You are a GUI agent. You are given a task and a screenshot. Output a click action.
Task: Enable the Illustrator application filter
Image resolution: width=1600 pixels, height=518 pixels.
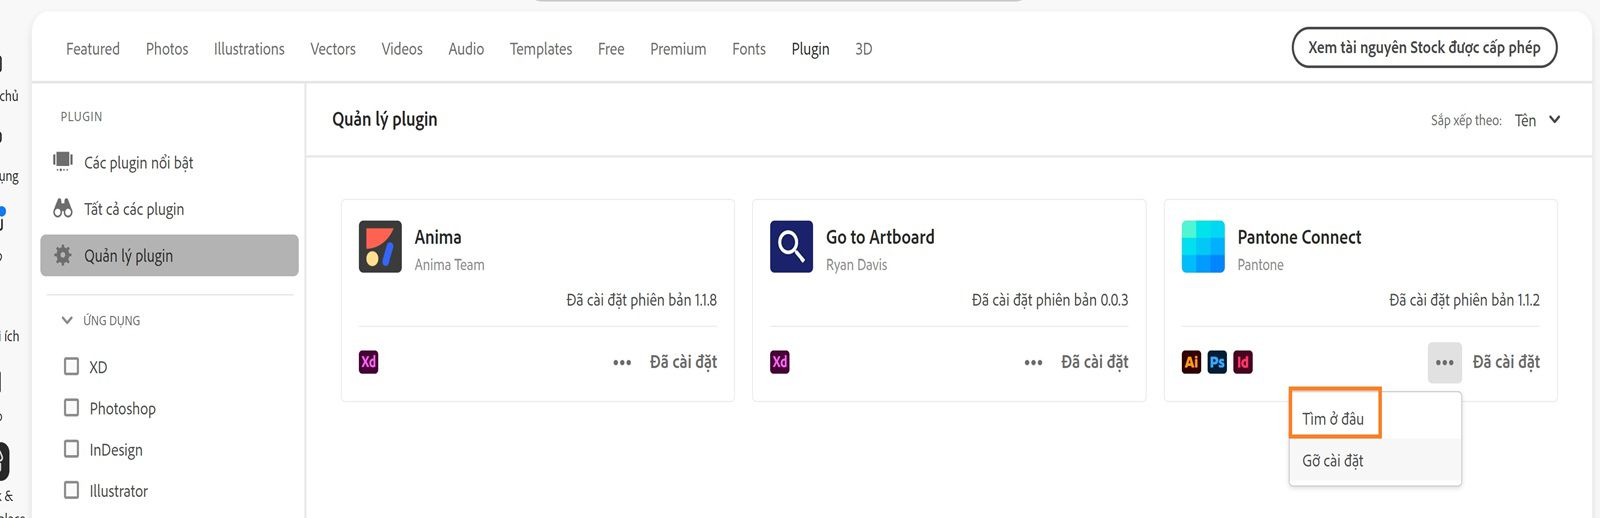click(x=71, y=490)
